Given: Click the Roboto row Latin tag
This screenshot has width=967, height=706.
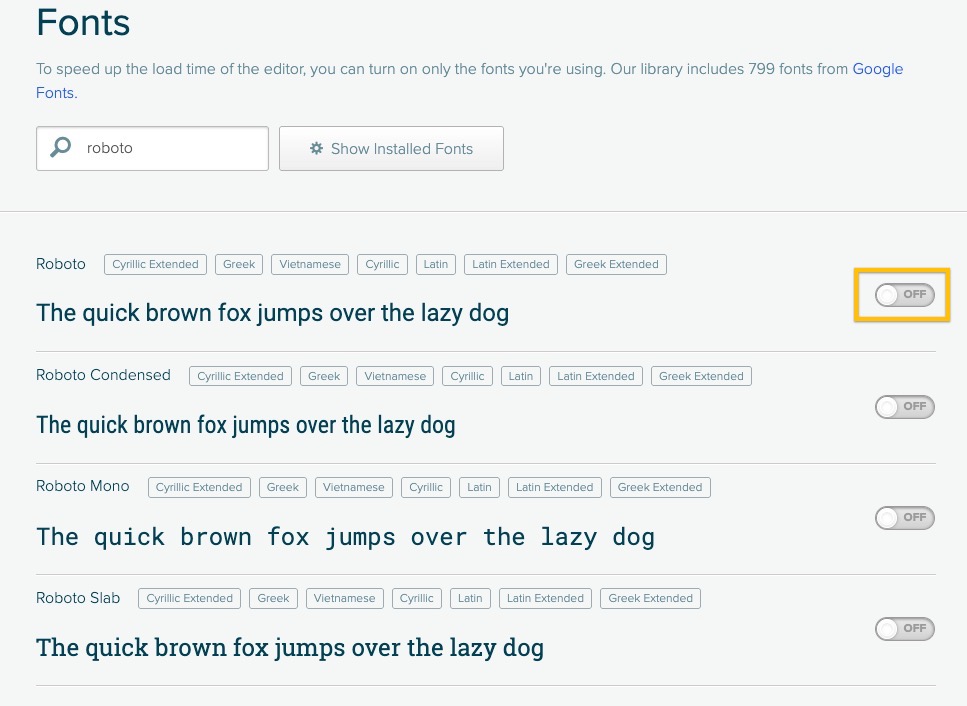Looking at the screenshot, I should pyautogui.click(x=435, y=265).
